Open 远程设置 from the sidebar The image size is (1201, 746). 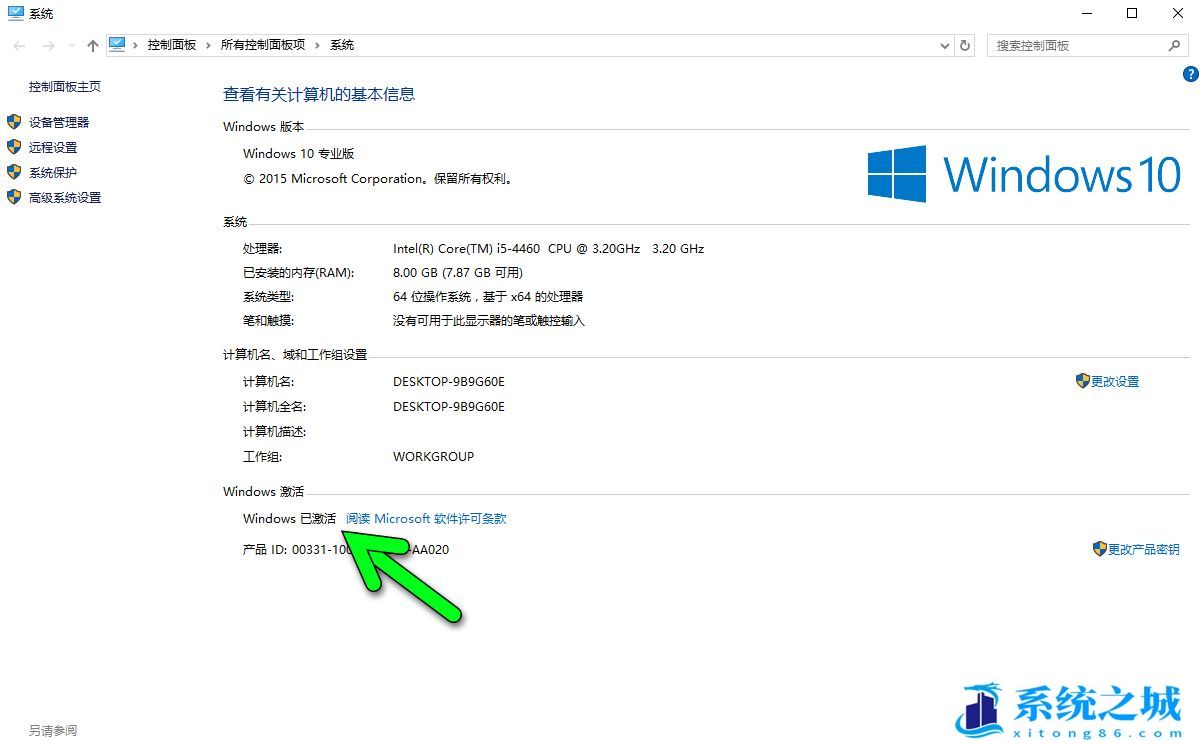tap(53, 147)
